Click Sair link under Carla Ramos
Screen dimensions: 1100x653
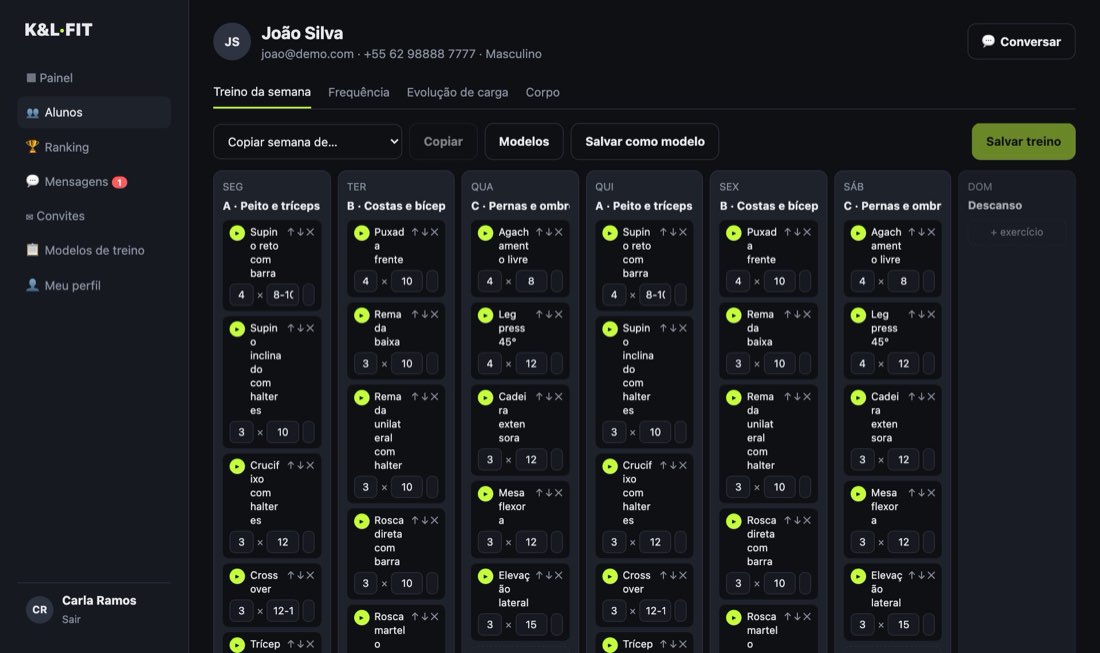71,619
